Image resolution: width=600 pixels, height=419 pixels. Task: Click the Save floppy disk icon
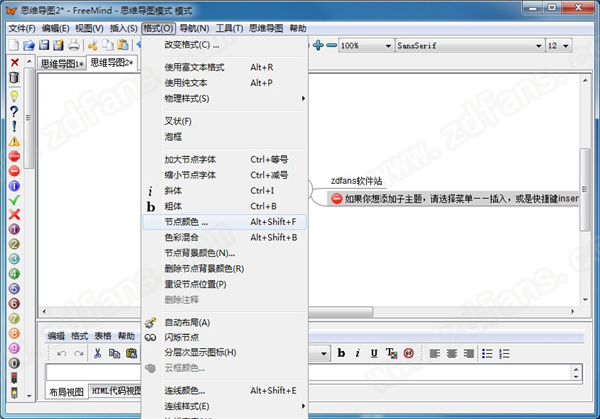pos(44,45)
